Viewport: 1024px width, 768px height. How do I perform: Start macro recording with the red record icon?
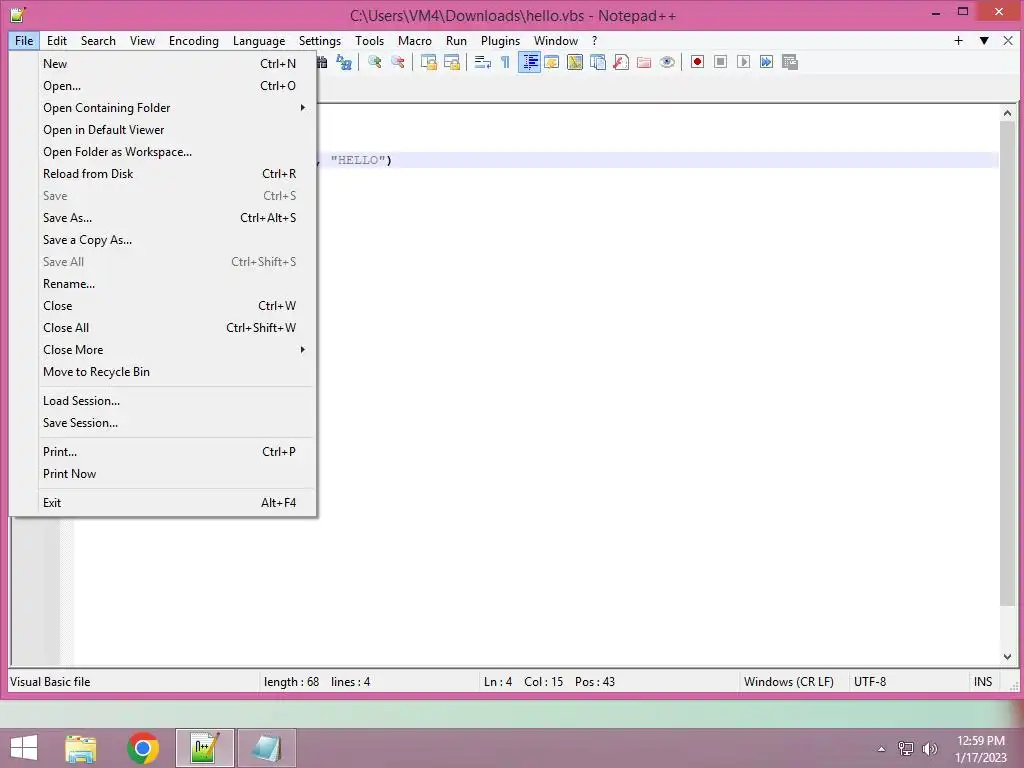(697, 62)
